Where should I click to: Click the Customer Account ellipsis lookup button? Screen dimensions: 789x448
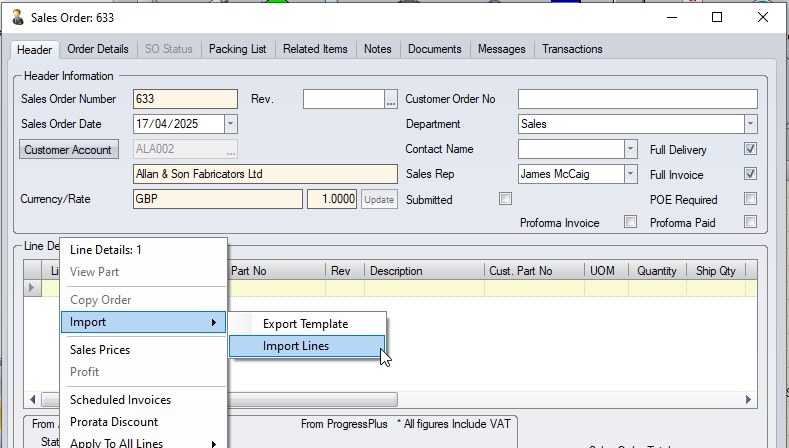[x=231, y=150]
